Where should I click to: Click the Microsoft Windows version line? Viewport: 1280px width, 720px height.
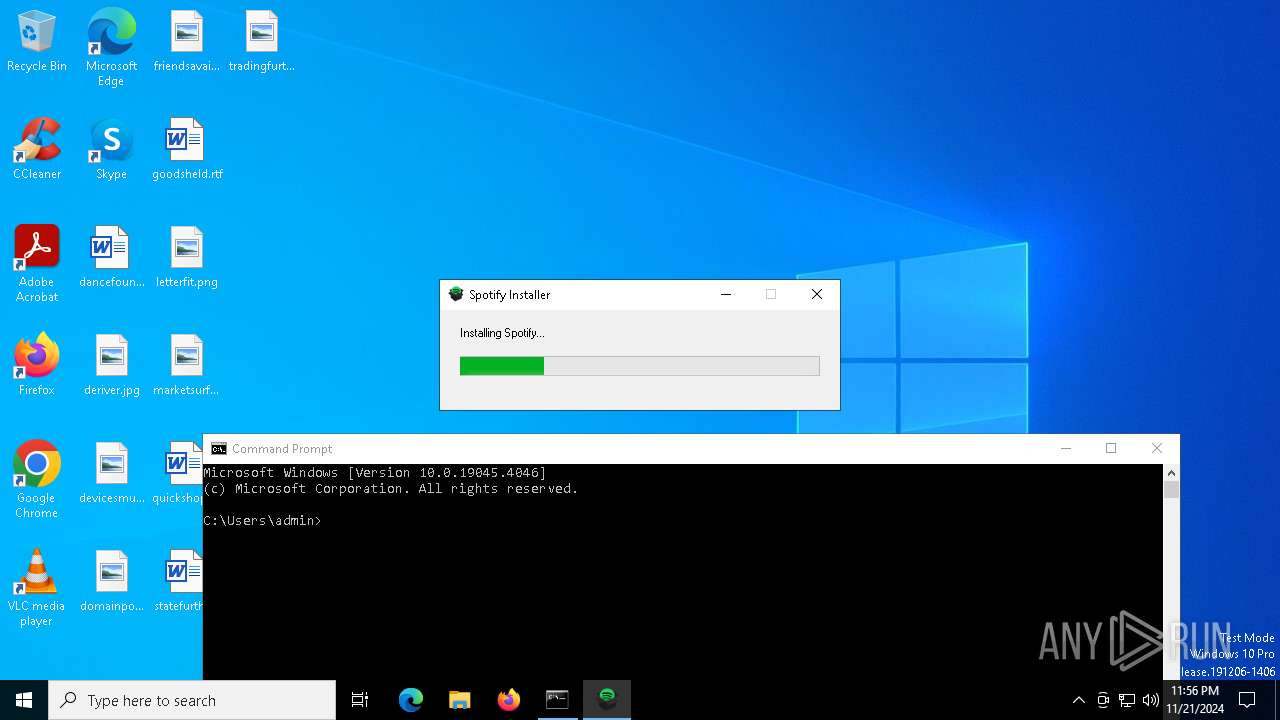click(375, 473)
